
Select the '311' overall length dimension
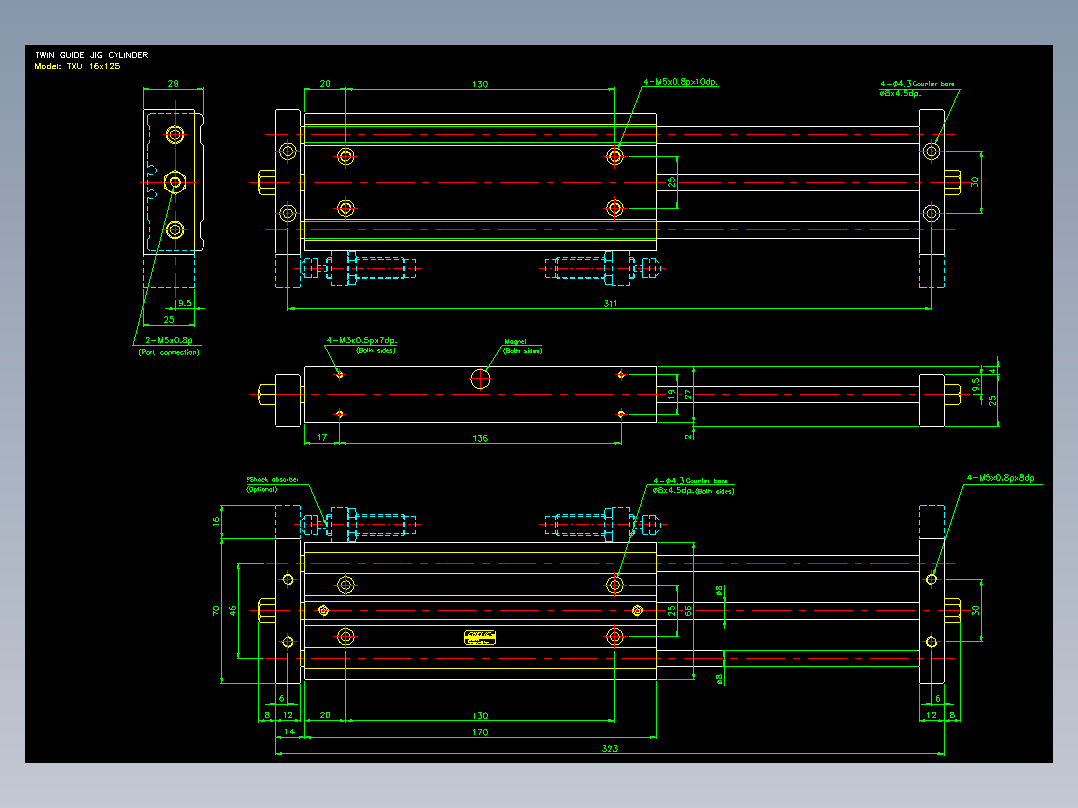click(x=610, y=303)
